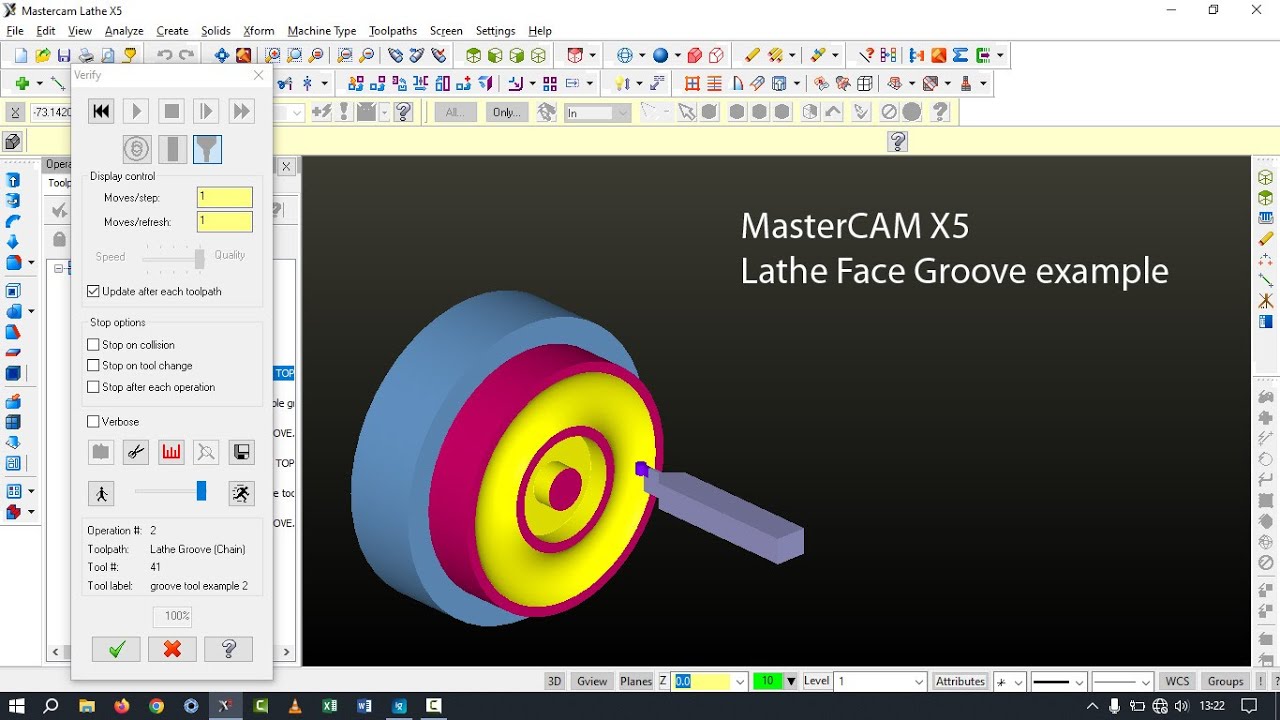Open Word from the taskbar
Viewport: 1280px width, 720px height.
pos(364,706)
